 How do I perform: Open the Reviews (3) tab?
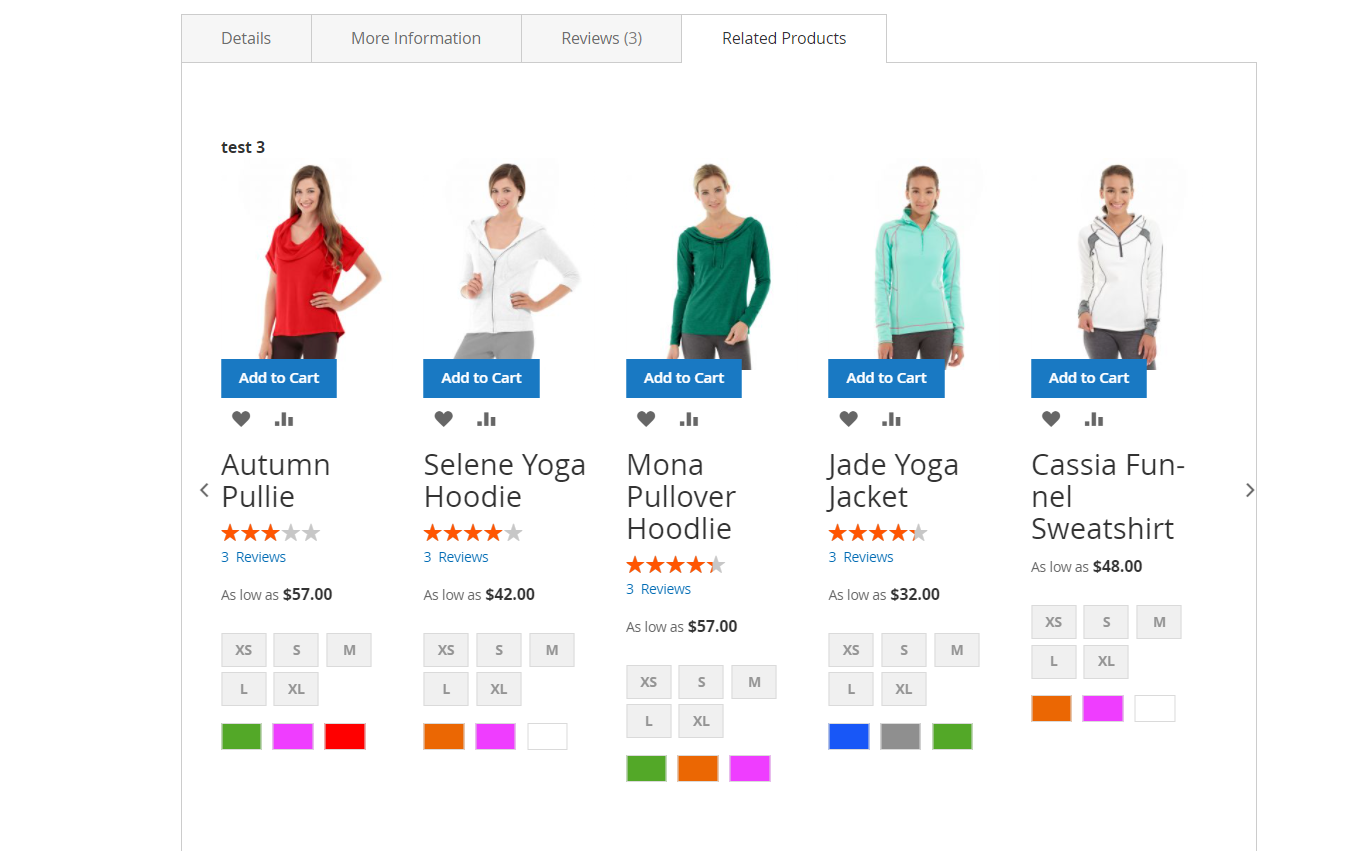coord(601,39)
